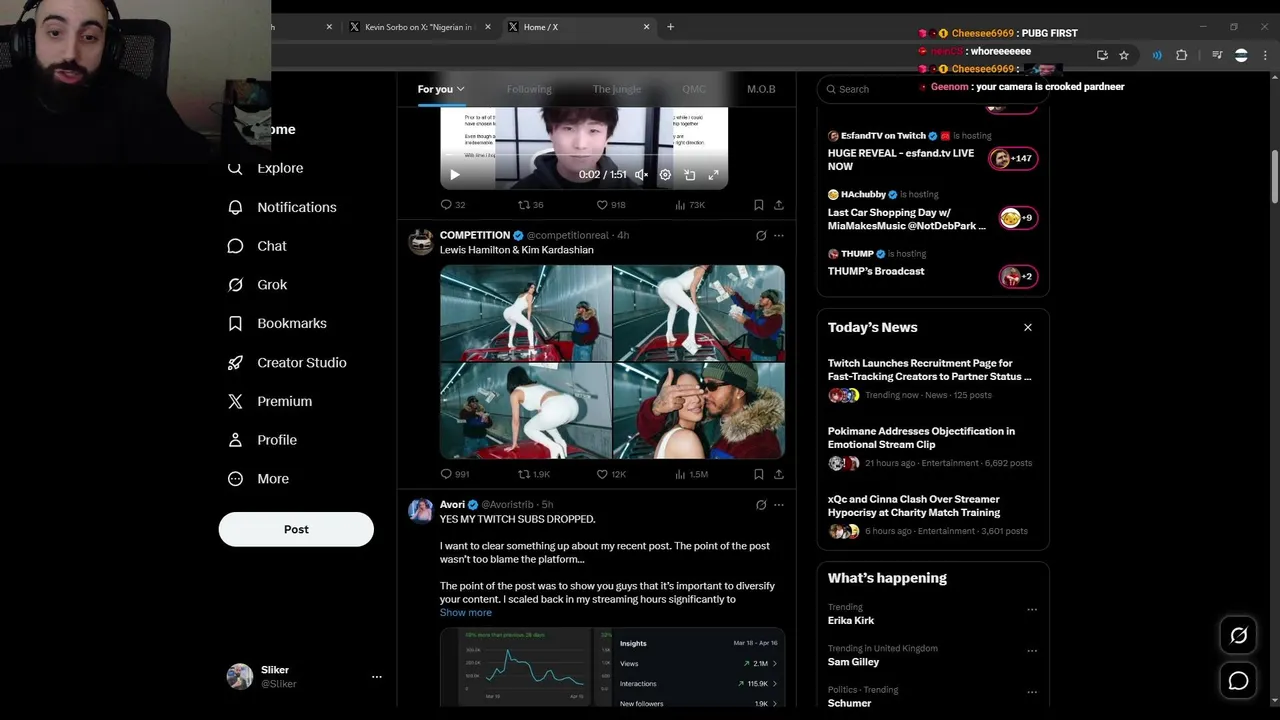Open floating messages chat button
1280x720 pixels.
coord(1238,681)
